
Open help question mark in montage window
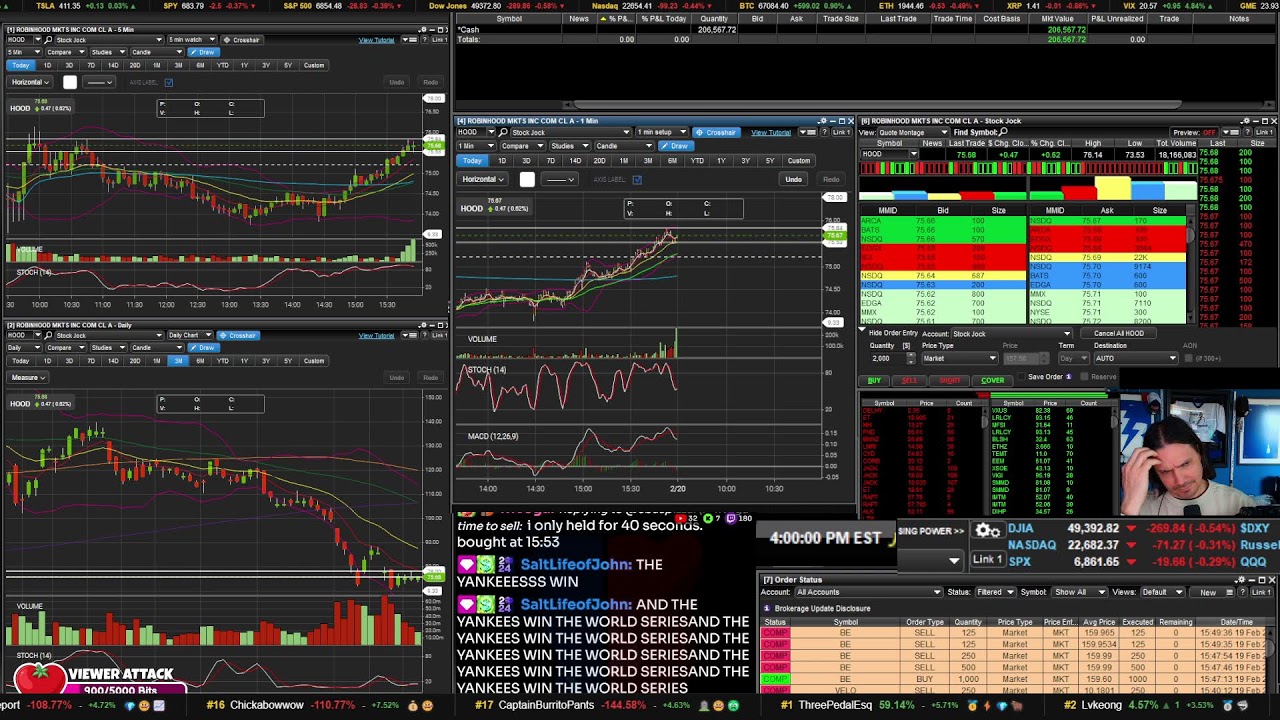(1247, 132)
